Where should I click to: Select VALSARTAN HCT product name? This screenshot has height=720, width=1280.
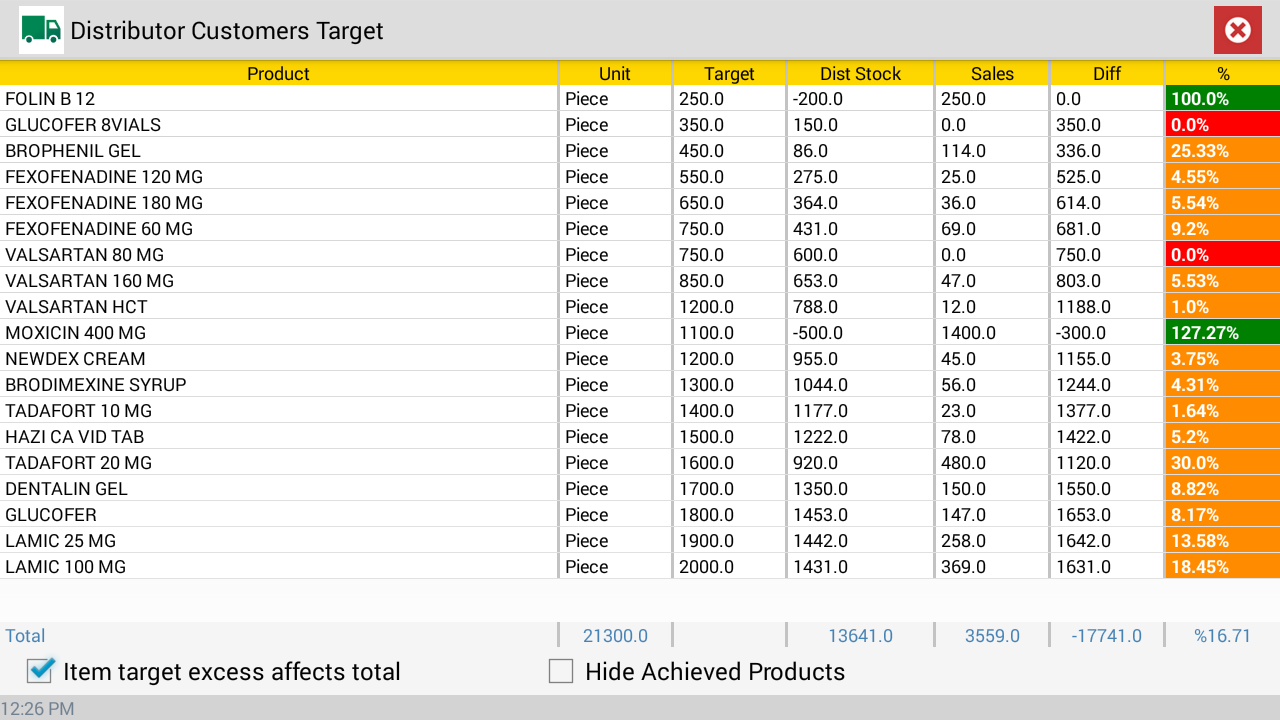click(76, 306)
